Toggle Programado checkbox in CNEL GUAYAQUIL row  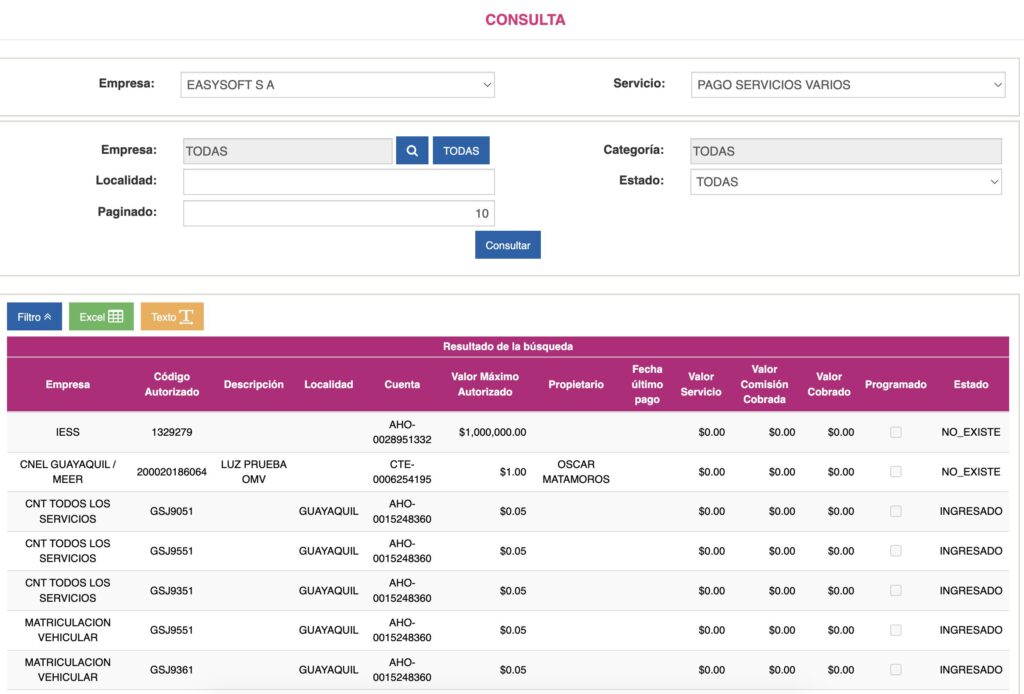pyautogui.click(x=895, y=471)
